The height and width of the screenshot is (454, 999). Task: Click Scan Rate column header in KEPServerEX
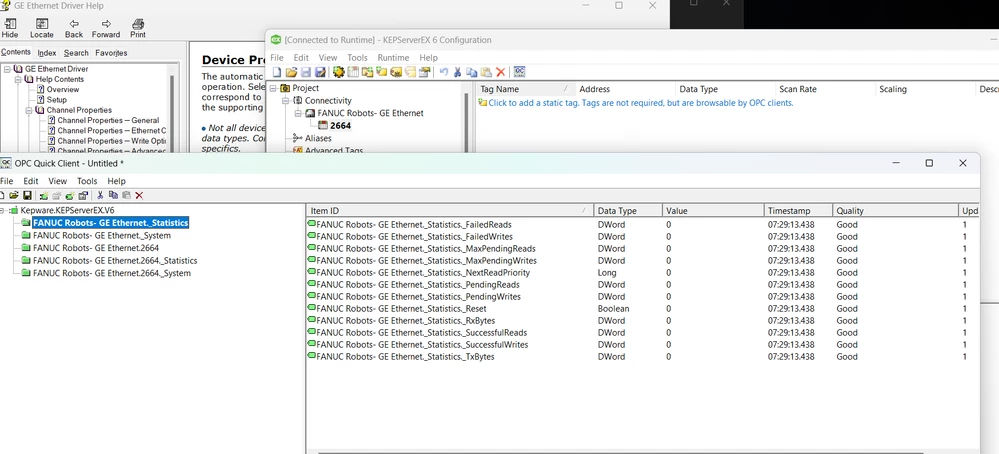click(824, 89)
